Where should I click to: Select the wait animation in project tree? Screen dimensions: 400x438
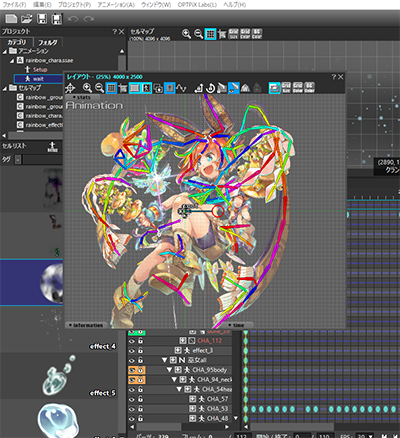[38, 79]
